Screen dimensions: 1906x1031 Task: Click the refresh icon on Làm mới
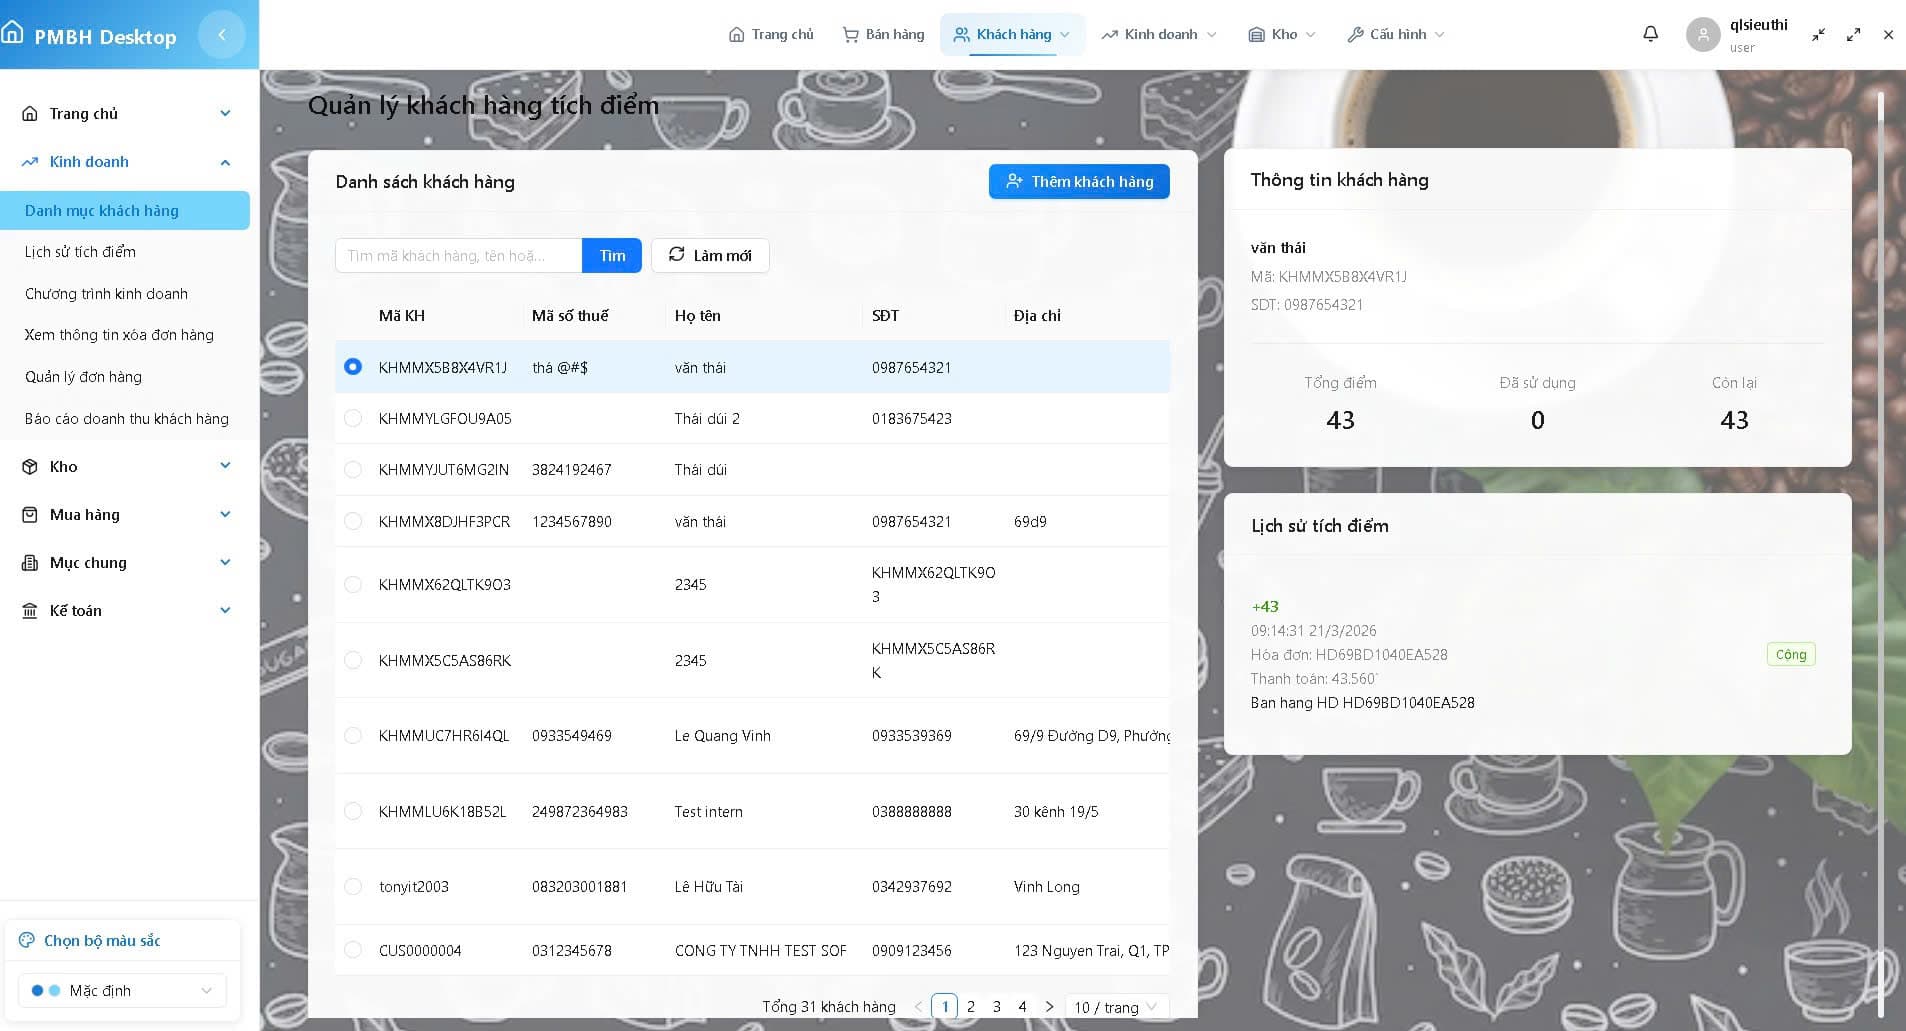click(x=676, y=255)
